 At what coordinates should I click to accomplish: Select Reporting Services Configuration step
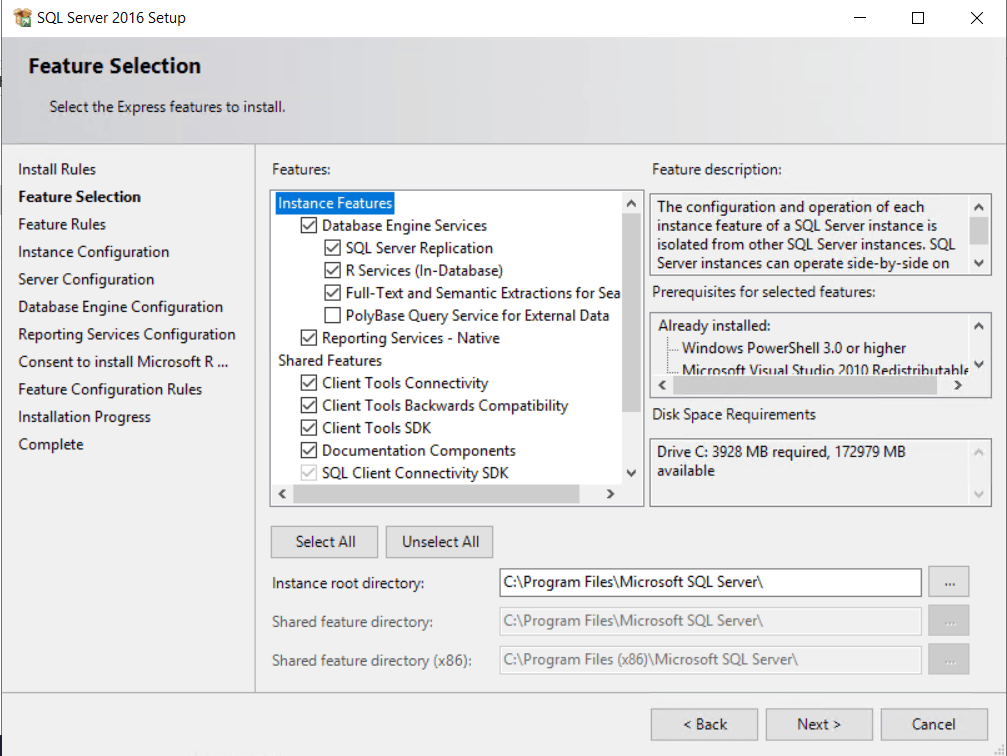coord(127,334)
